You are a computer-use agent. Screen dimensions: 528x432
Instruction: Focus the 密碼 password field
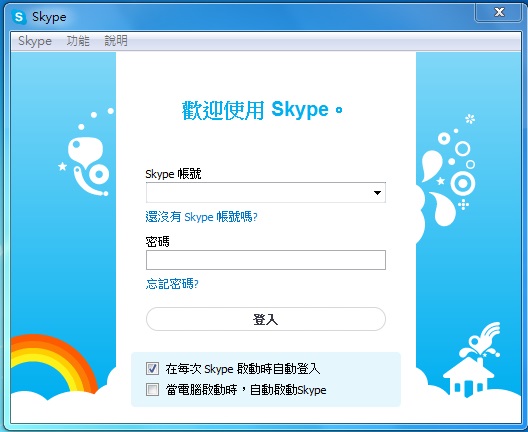[x=266, y=260]
